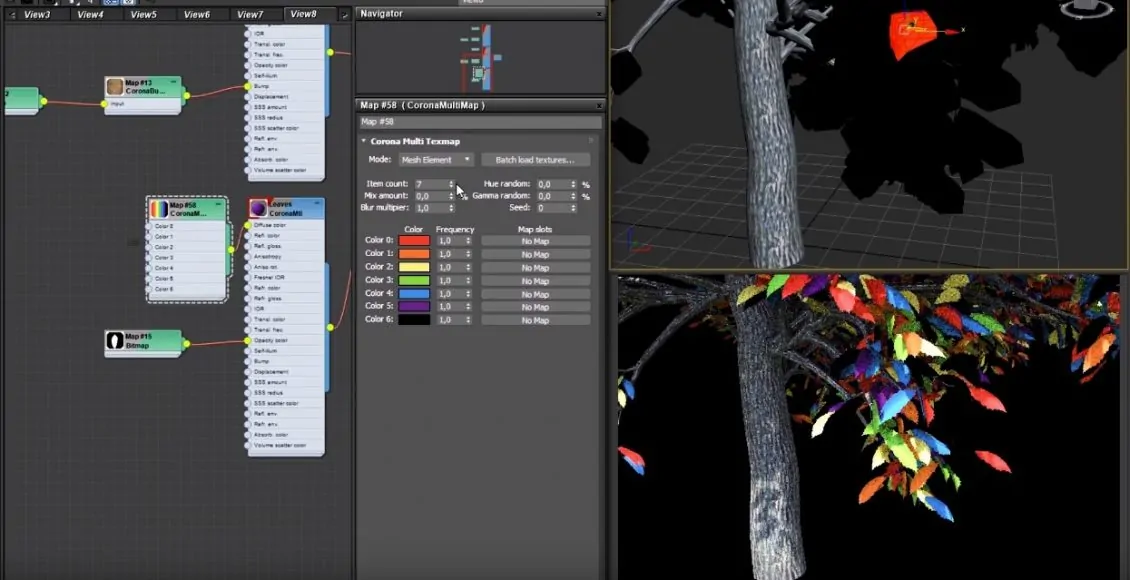Click the Map #58 CoronaMultiMap rainbow thumbnail
Screen dimensions: 1130x580
coord(159,208)
